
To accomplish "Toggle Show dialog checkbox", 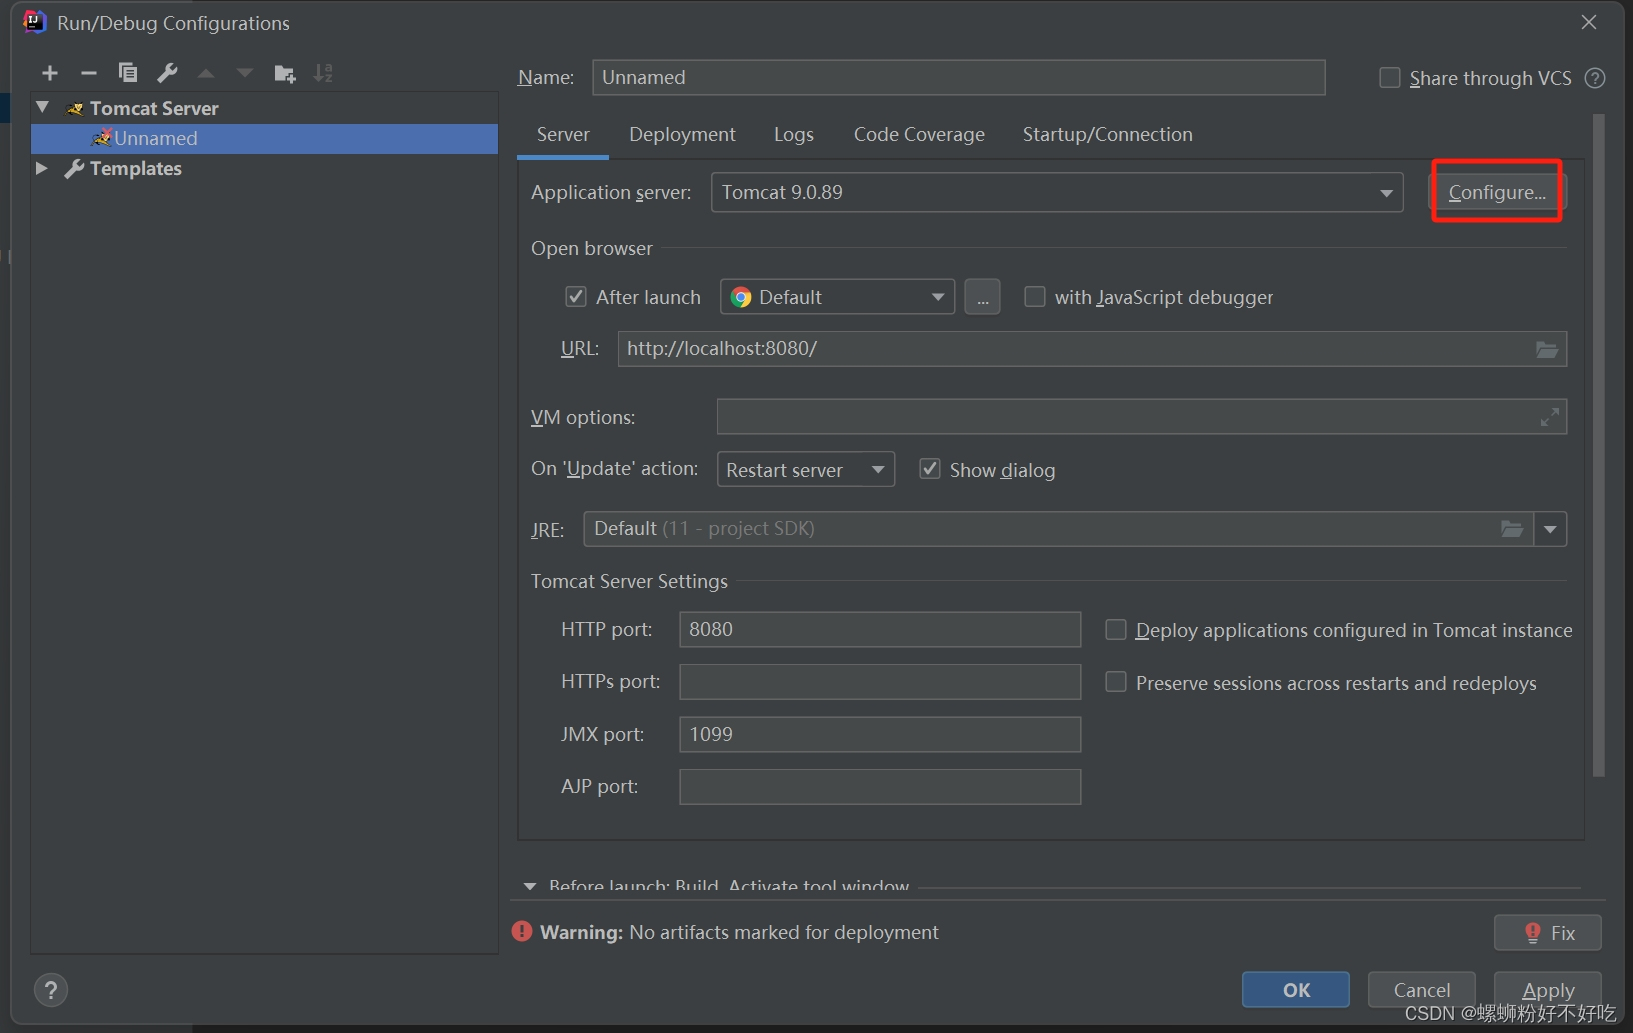I will [930, 469].
